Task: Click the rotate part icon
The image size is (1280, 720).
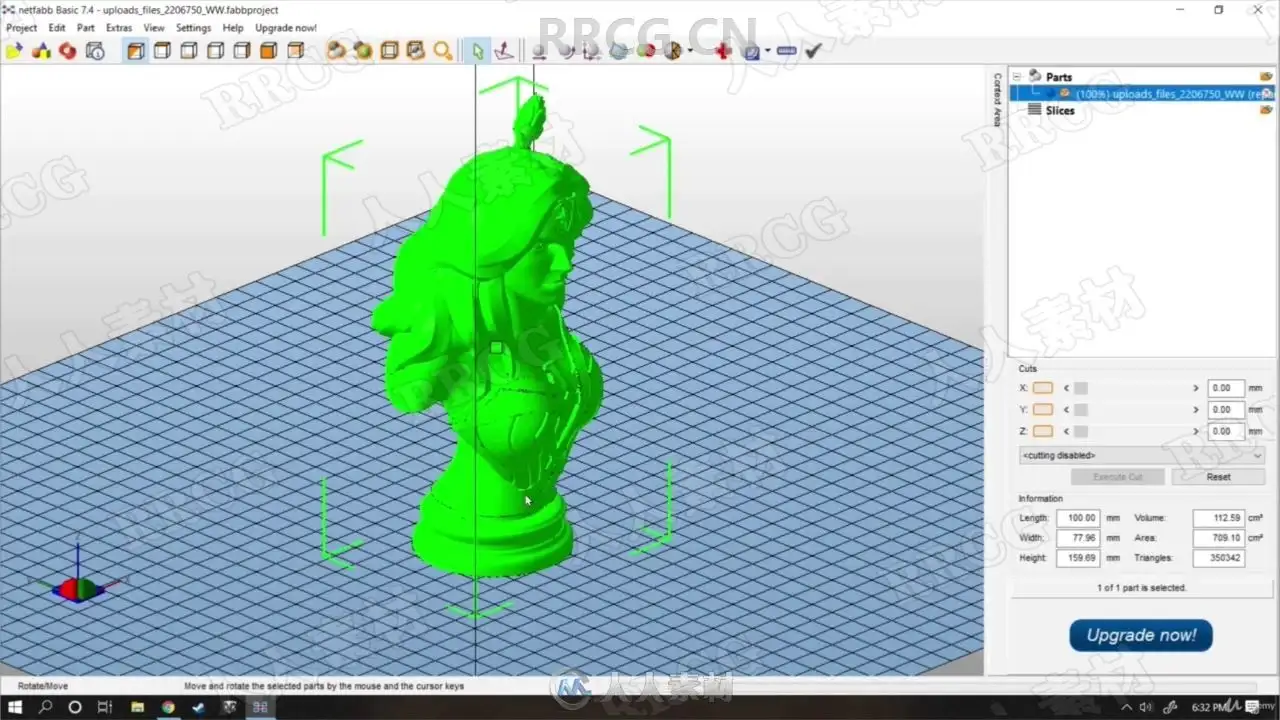Action: coord(566,50)
